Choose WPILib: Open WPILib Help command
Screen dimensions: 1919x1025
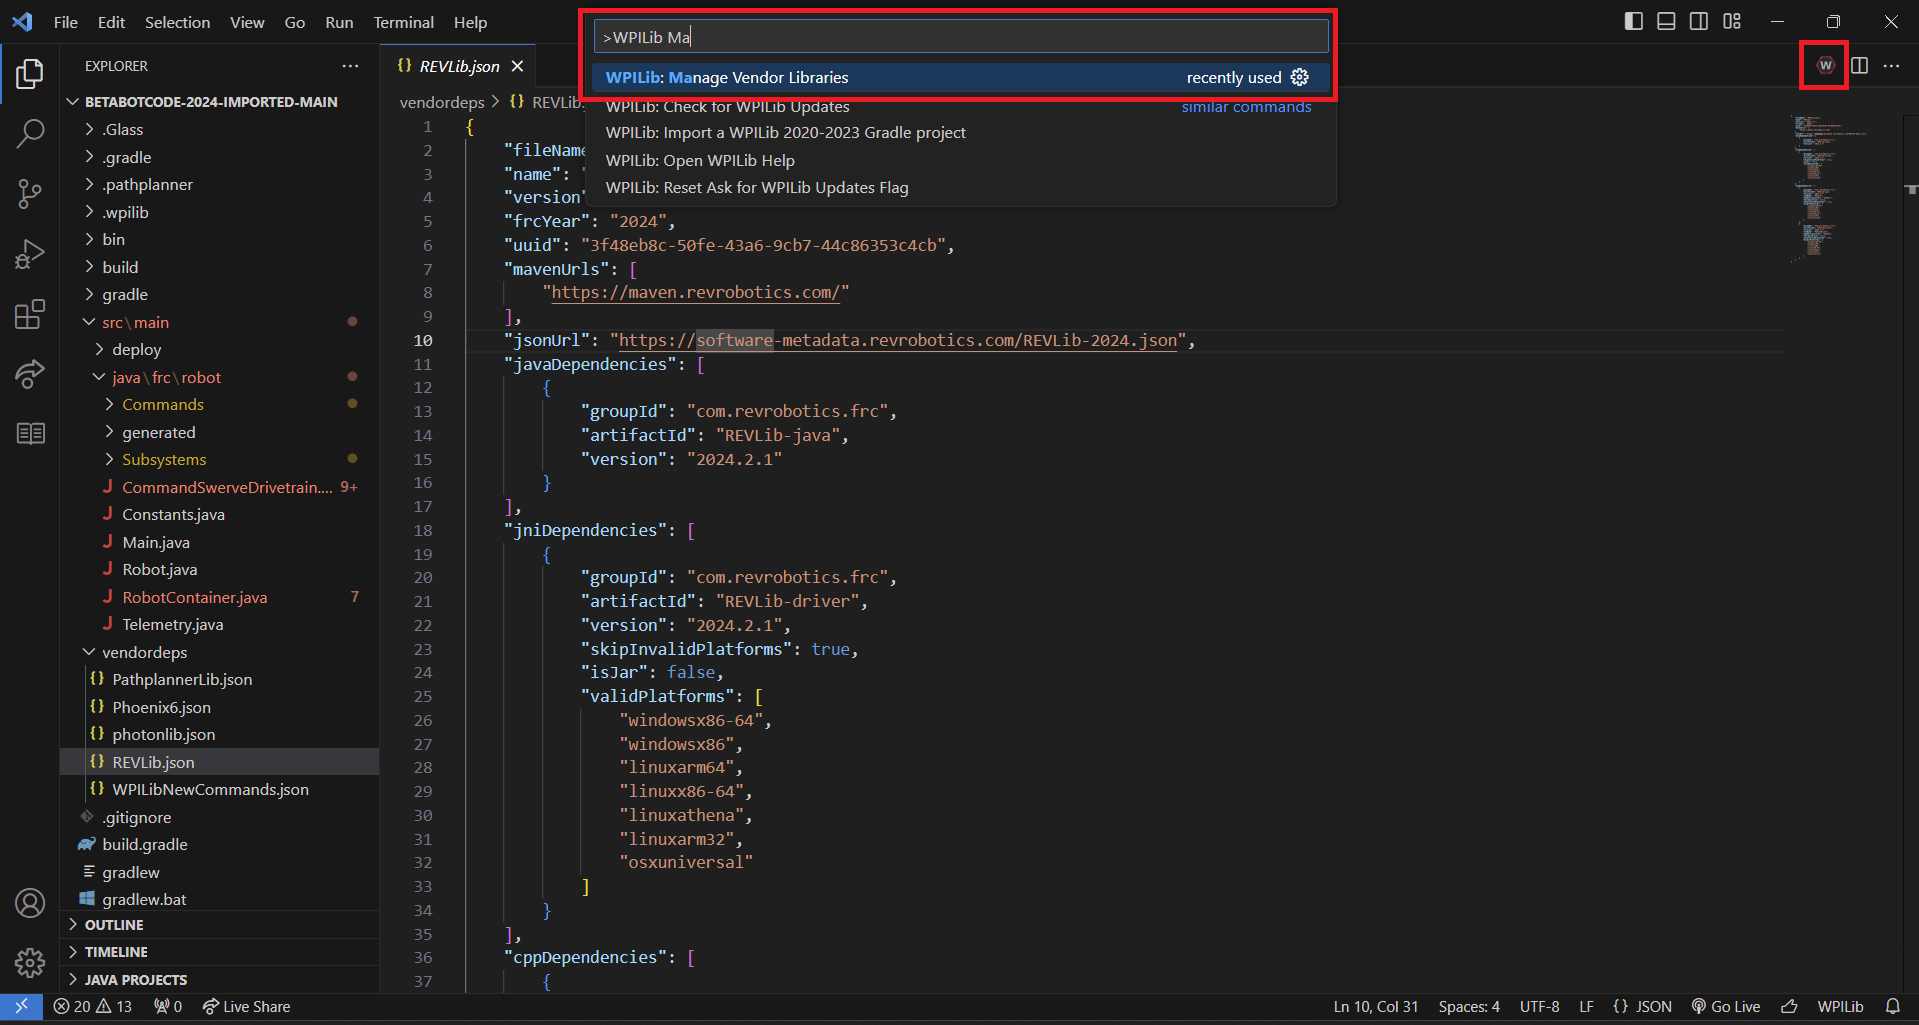point(960,160)
